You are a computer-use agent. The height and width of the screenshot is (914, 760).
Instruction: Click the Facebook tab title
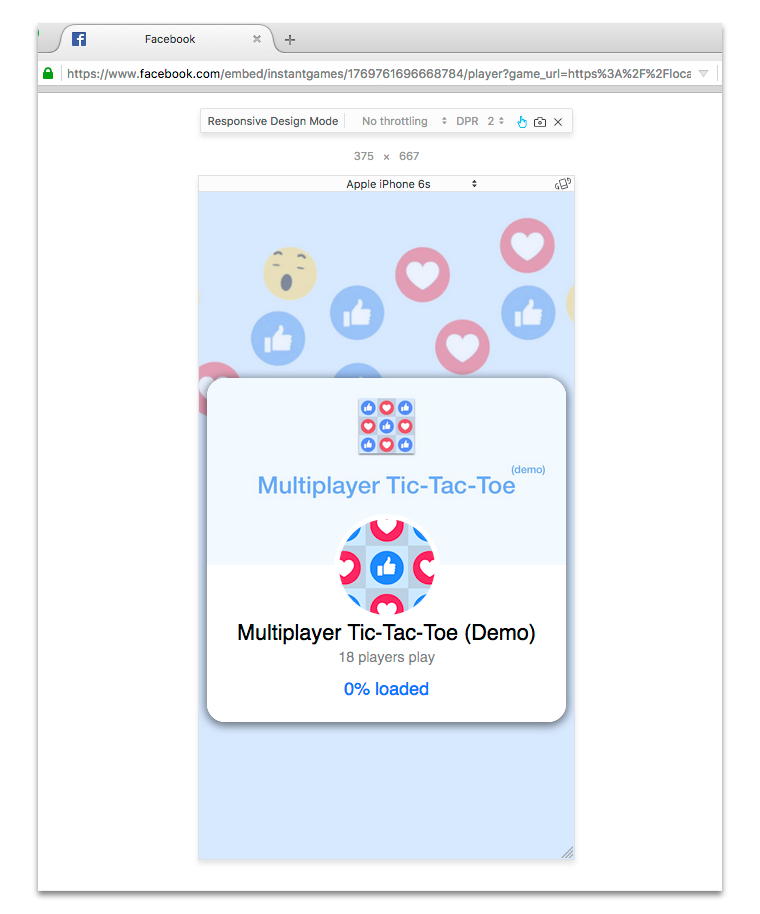pos(170,39)
